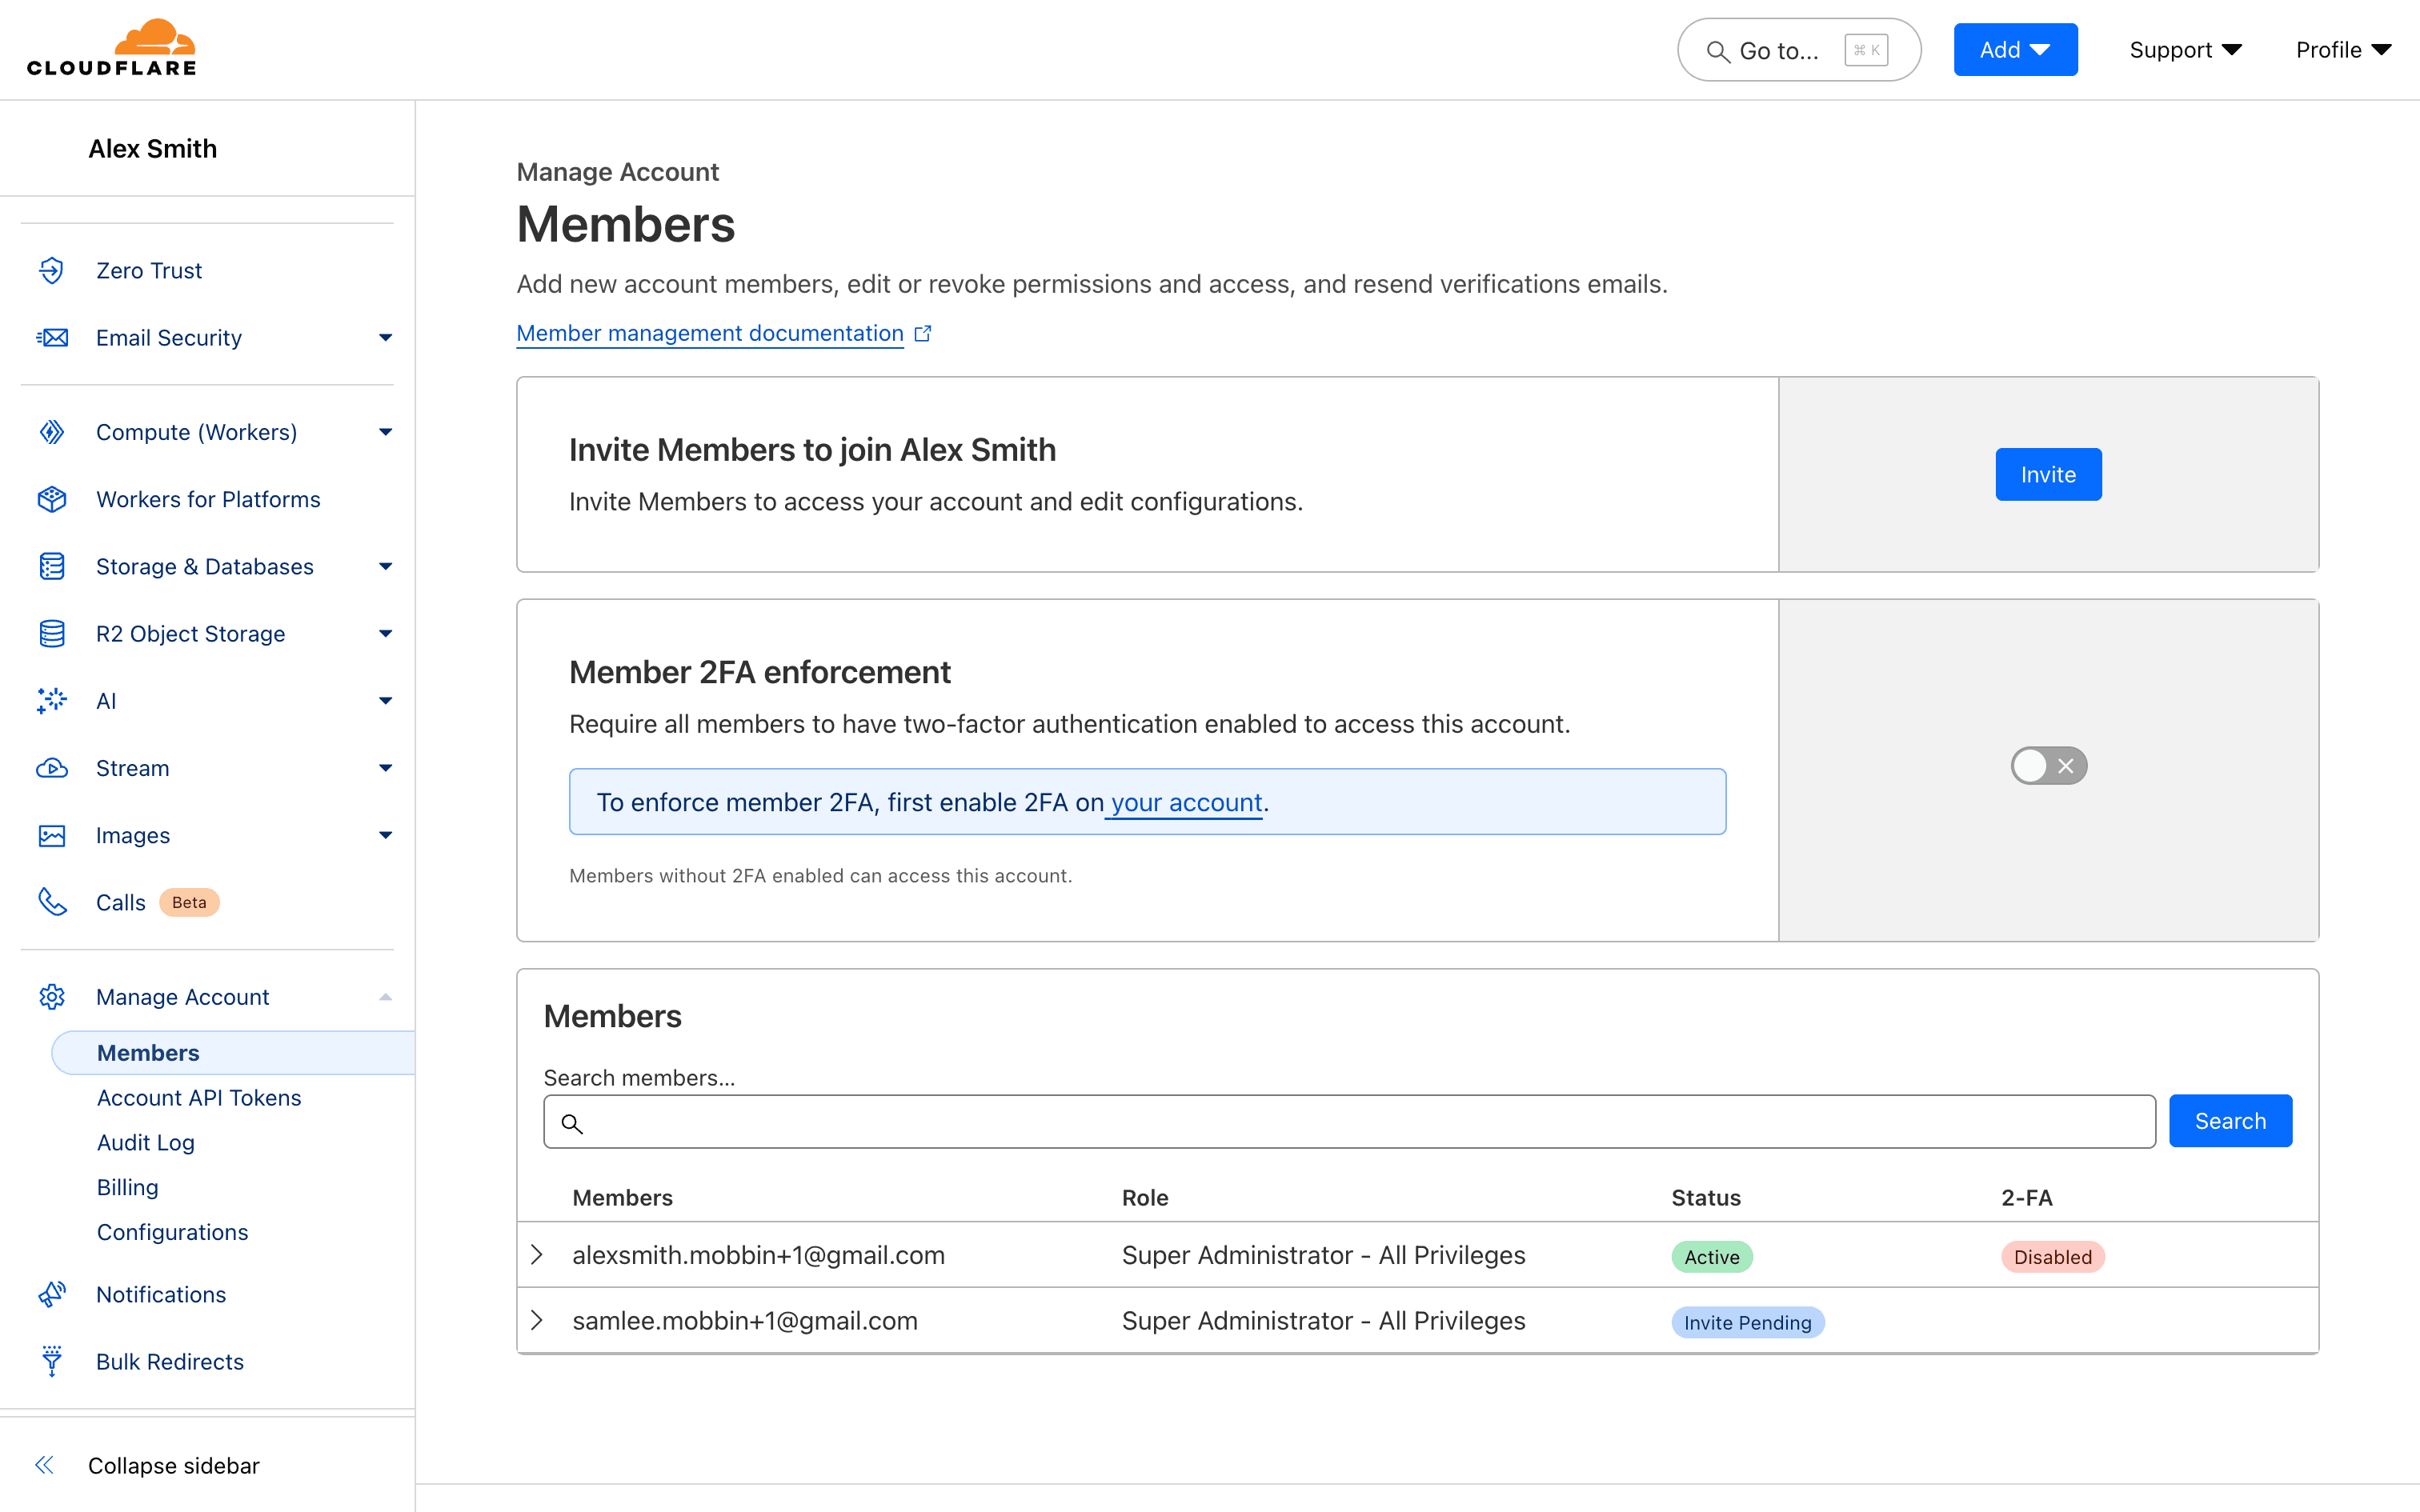Open Bulk Redirects funnel icon
The width and height of the screenshot is (2420, 1512).
pyautogui.click(x=52, y=1361)
